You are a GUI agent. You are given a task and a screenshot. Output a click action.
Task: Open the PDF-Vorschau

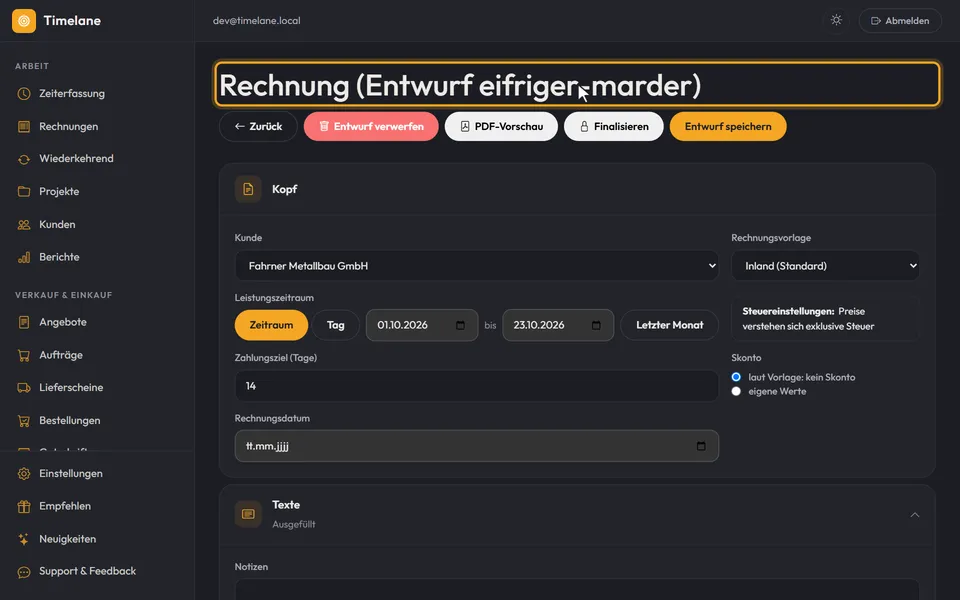[501, 127]
